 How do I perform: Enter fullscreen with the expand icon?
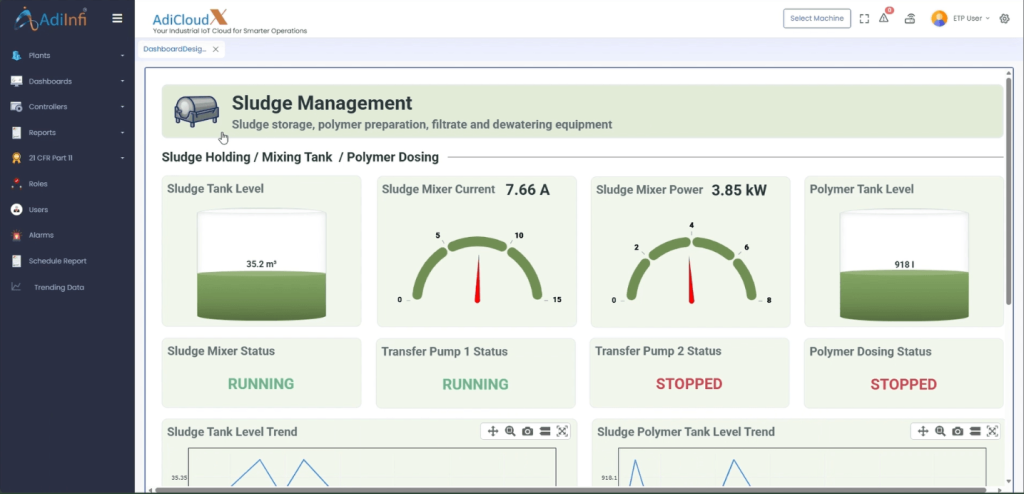click(x=864, y=18)
